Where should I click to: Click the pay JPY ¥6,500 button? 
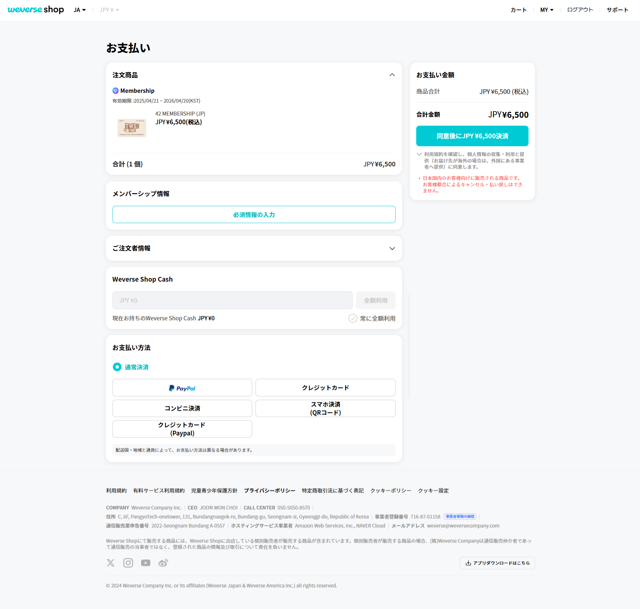pyautogui.click(x=472, y=136)
